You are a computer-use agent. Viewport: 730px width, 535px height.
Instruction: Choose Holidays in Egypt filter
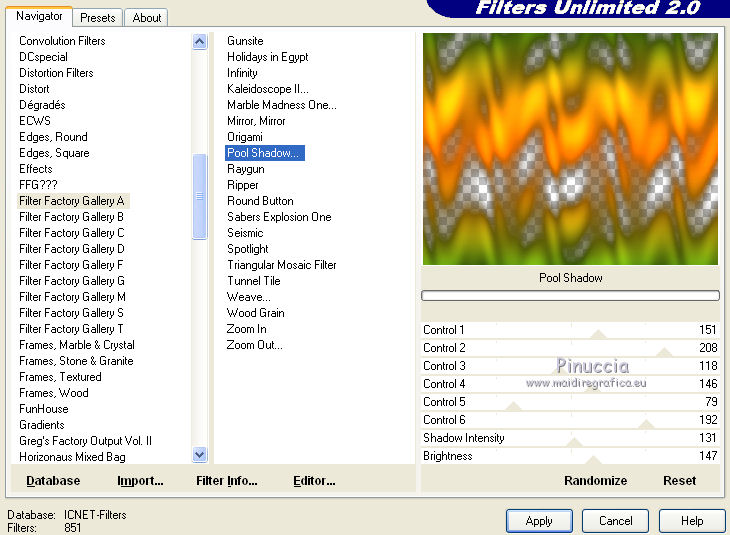[x=268, y=57]
